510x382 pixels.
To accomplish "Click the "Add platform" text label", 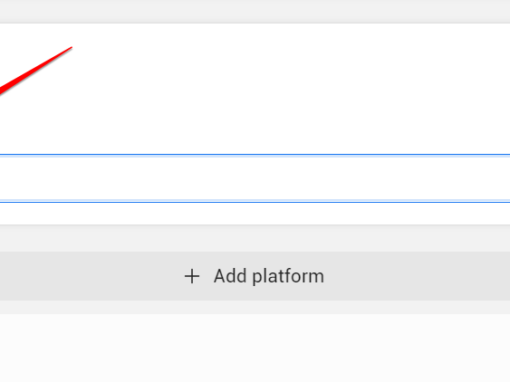I will (269, 276).
